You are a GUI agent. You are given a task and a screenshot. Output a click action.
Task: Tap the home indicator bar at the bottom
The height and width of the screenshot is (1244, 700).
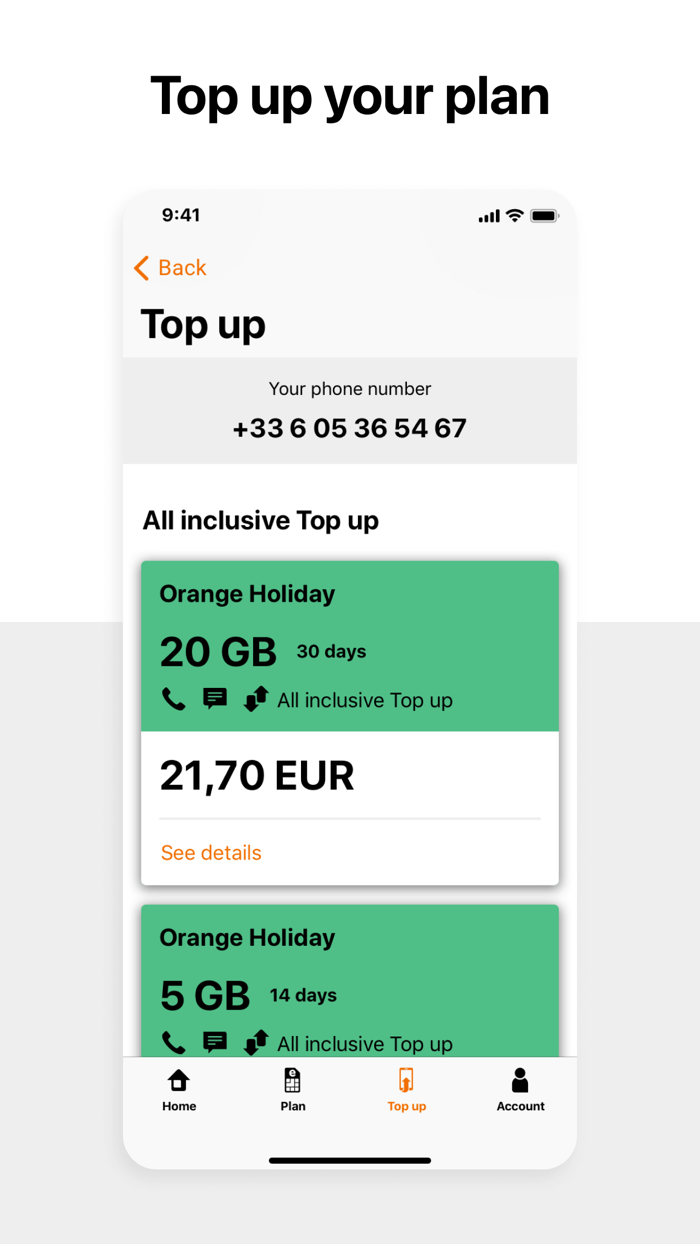click(x=349, y=1161)
